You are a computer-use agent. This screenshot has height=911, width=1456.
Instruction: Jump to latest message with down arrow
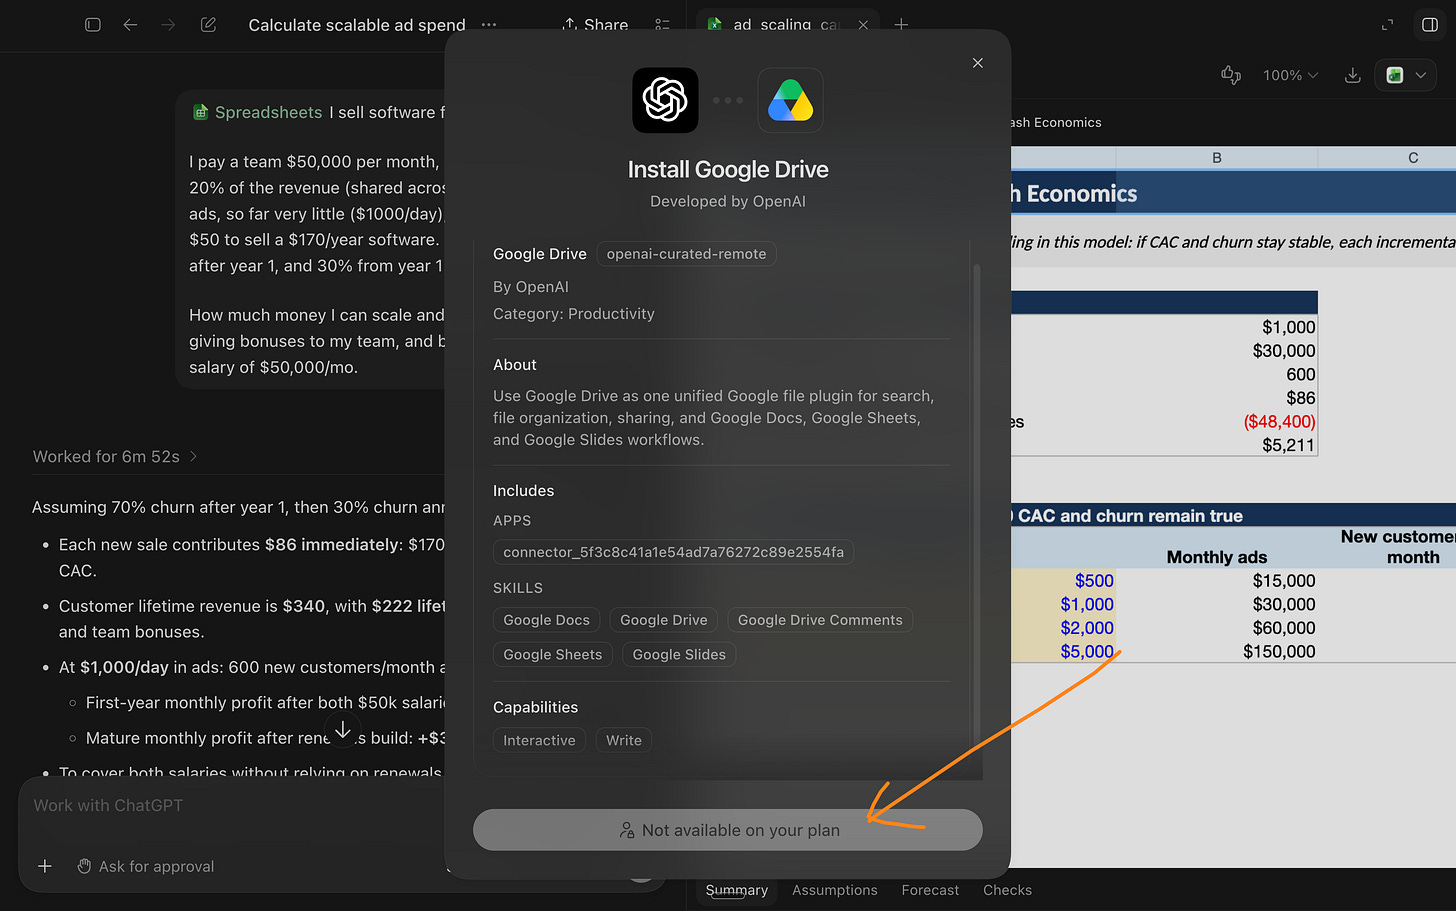(x=343, y=730)
